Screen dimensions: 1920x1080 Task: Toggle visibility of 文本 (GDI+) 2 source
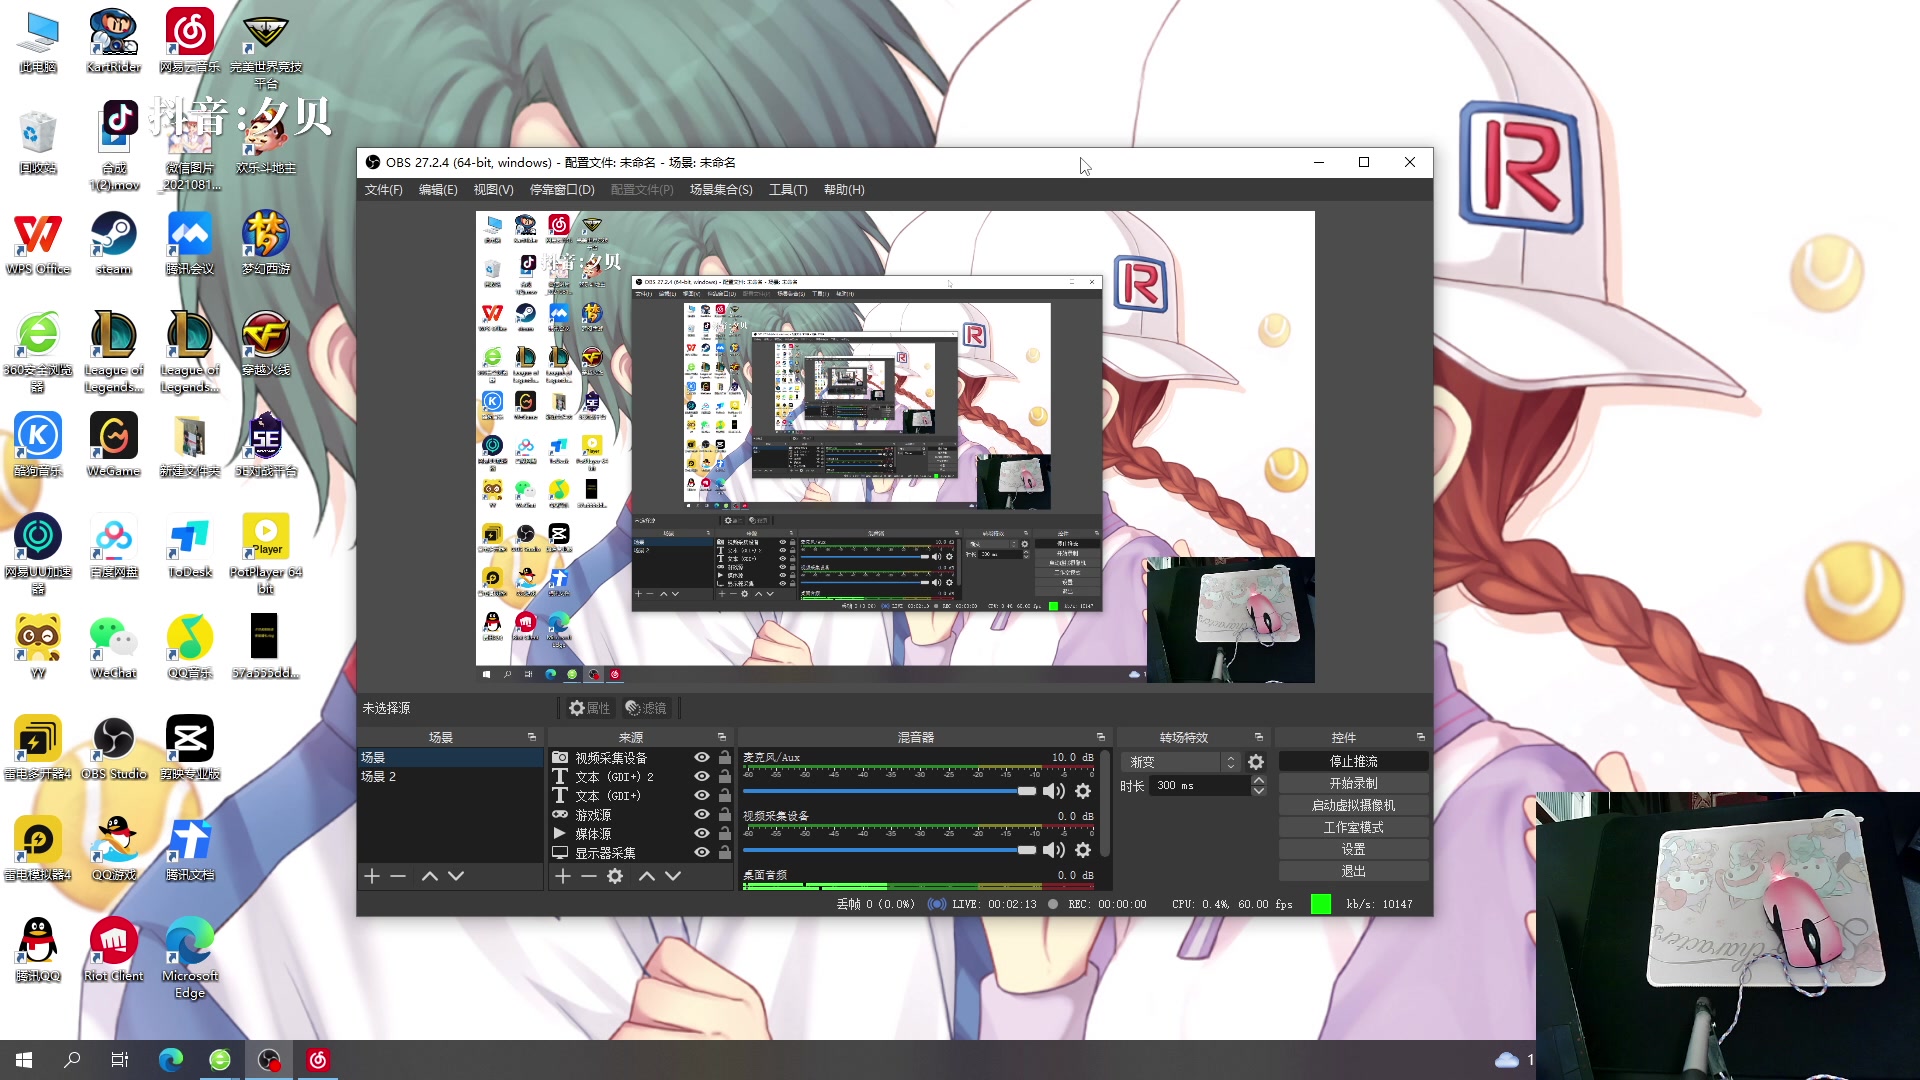(x=702, y=777)
